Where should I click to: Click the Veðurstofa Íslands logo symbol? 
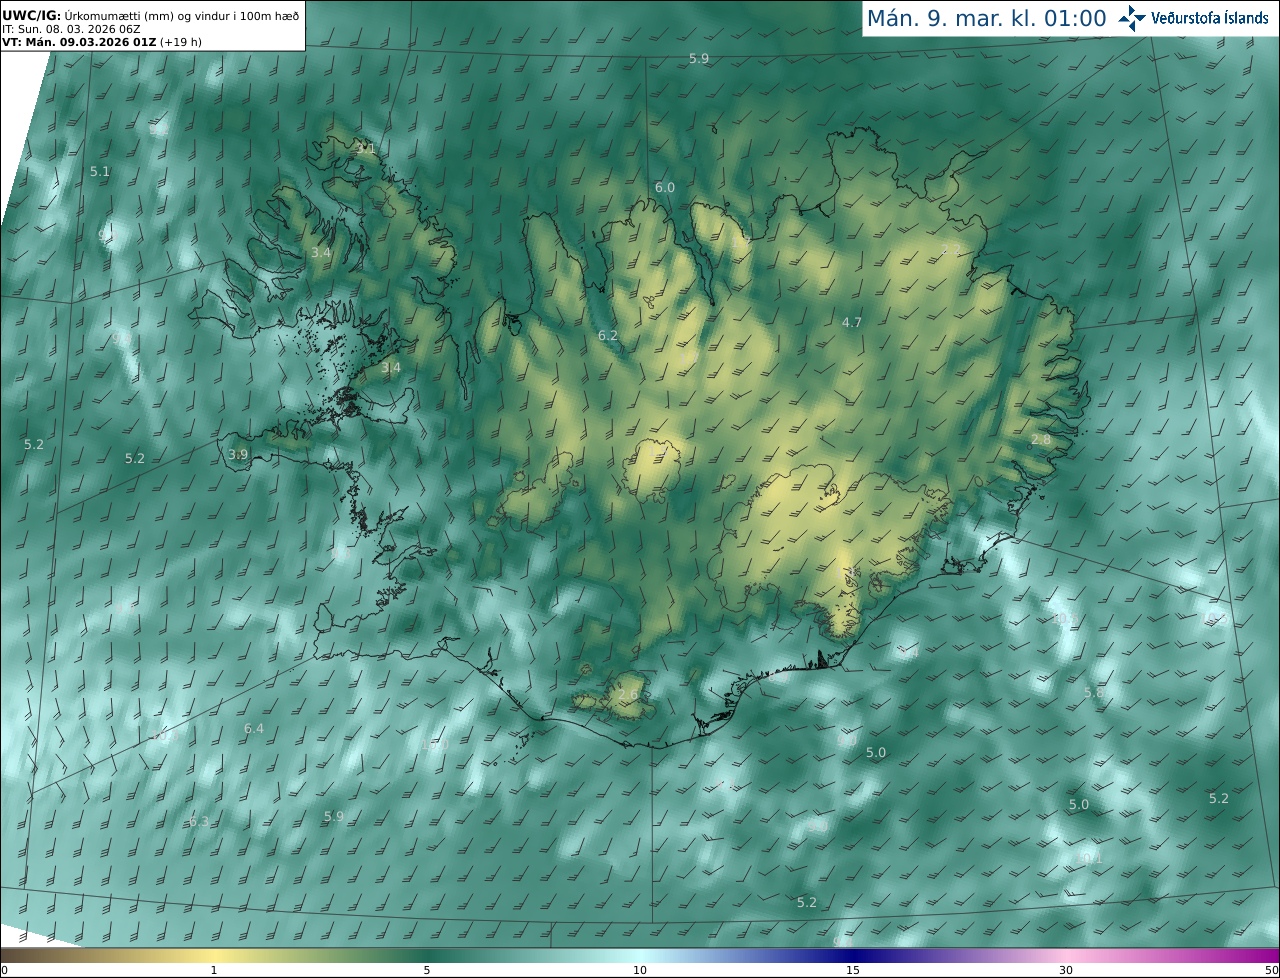point(1132,17)
